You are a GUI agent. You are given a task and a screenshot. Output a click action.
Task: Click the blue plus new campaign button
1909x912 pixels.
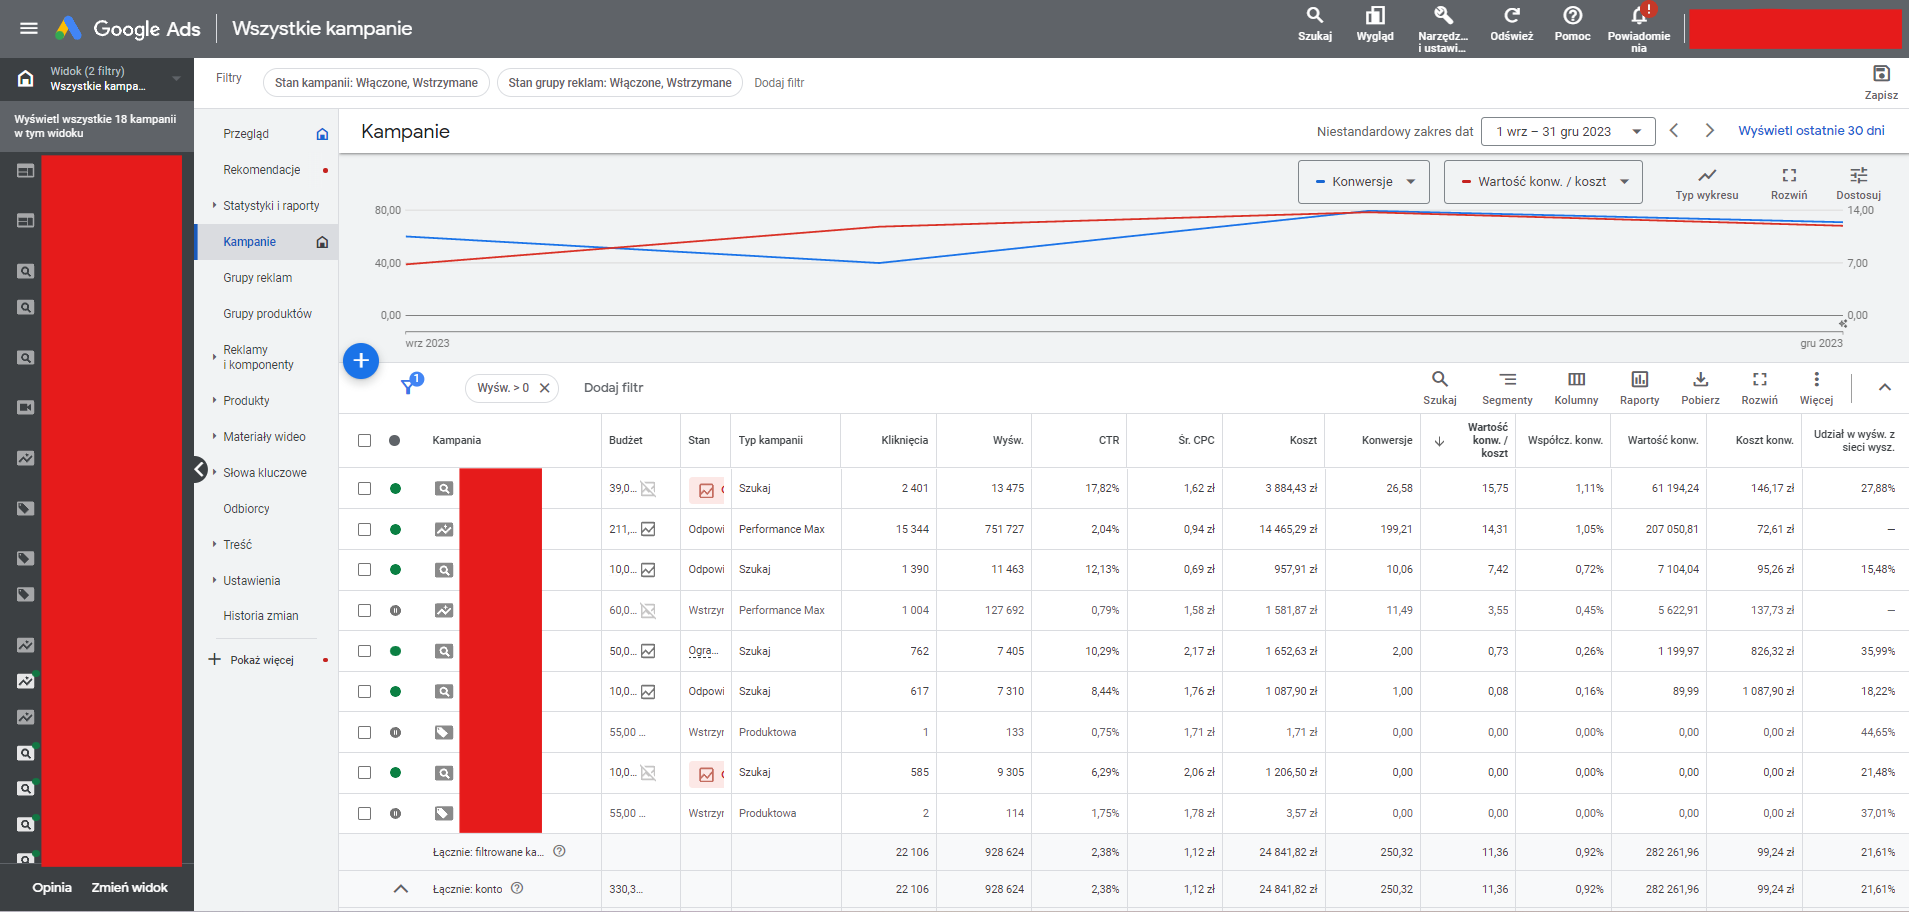[x=361, y=360]
